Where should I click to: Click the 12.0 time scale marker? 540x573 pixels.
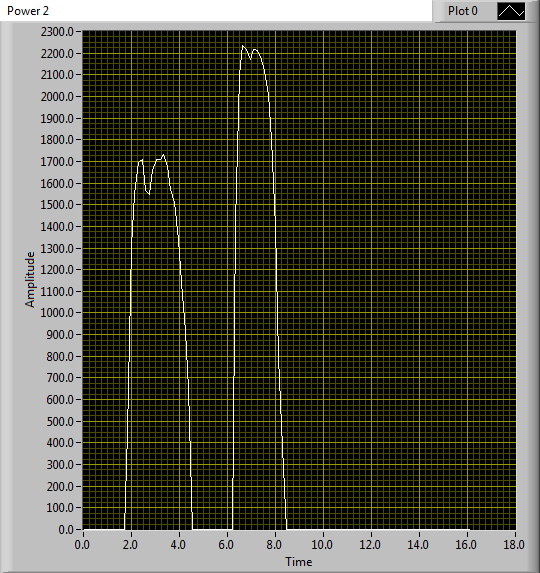(370, 545)
